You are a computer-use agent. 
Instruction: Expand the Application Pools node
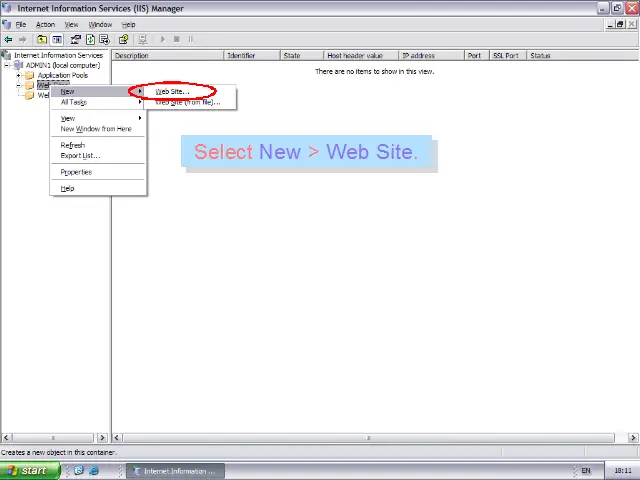tap(18, 76)
